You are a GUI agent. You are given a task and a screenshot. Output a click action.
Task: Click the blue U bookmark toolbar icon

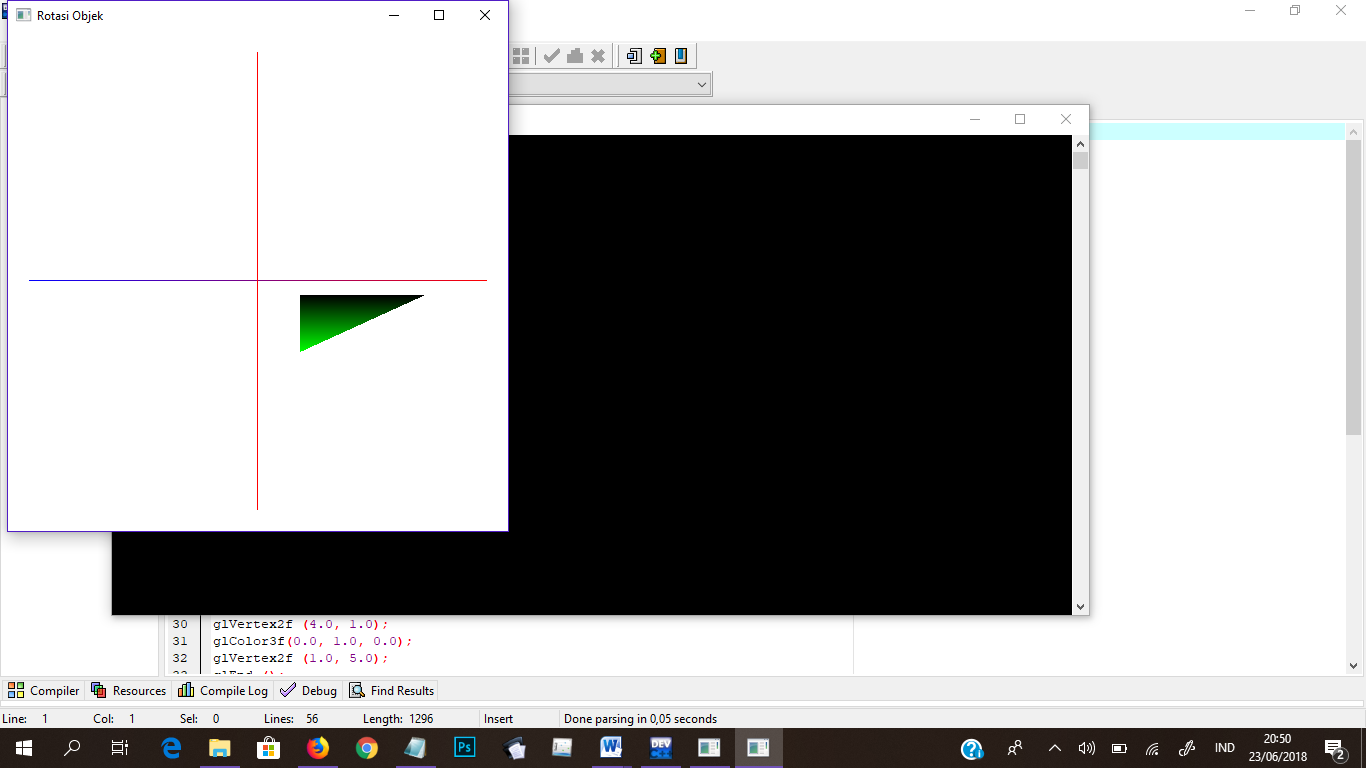[x=680, y=55]
